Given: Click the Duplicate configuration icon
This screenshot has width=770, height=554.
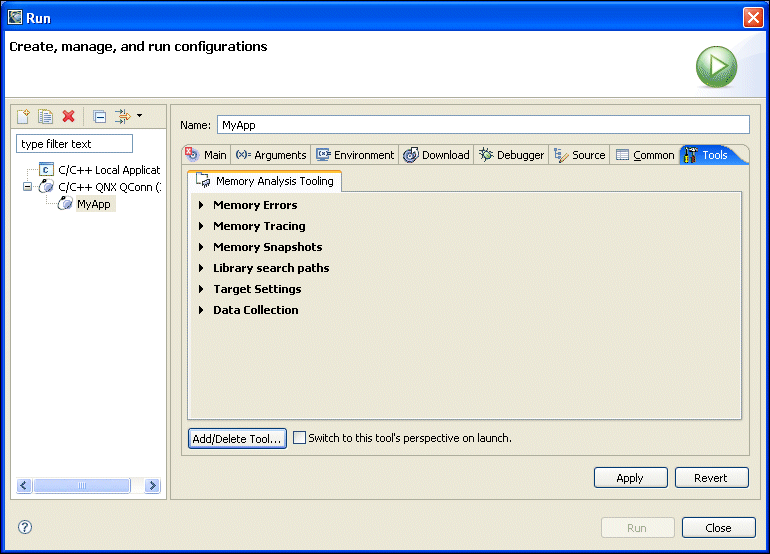Looking at the screenshot, I should [x=46, y=116].
